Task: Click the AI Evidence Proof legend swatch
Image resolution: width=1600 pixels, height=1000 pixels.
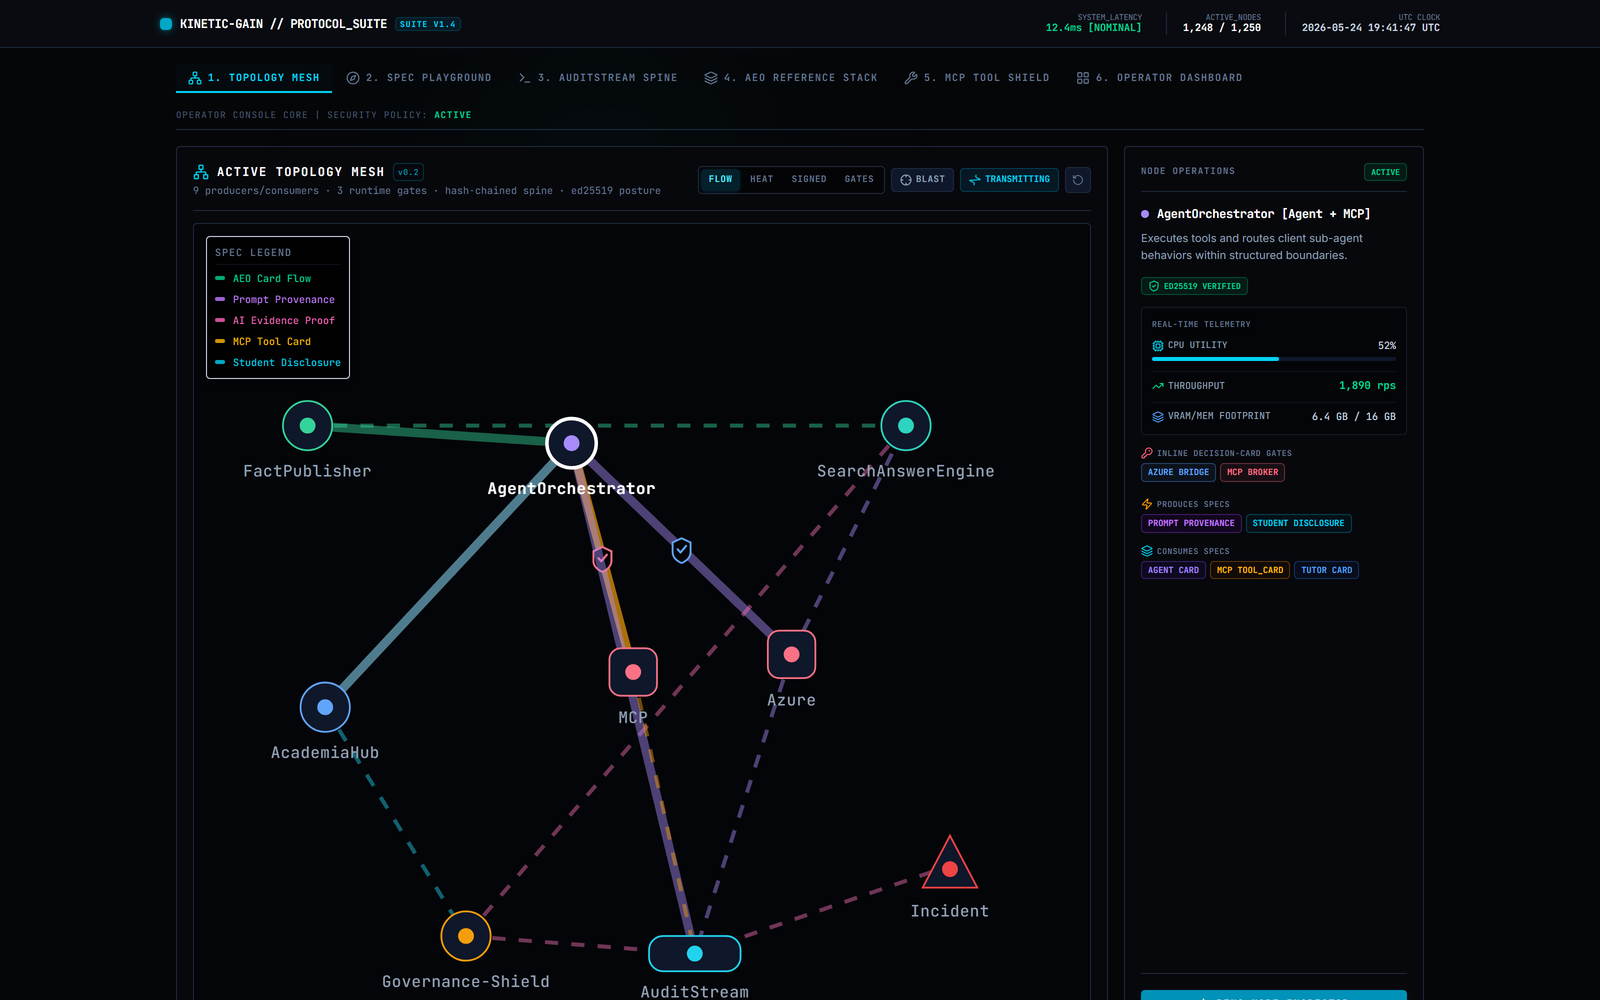Action: click(x=220, y=320)
